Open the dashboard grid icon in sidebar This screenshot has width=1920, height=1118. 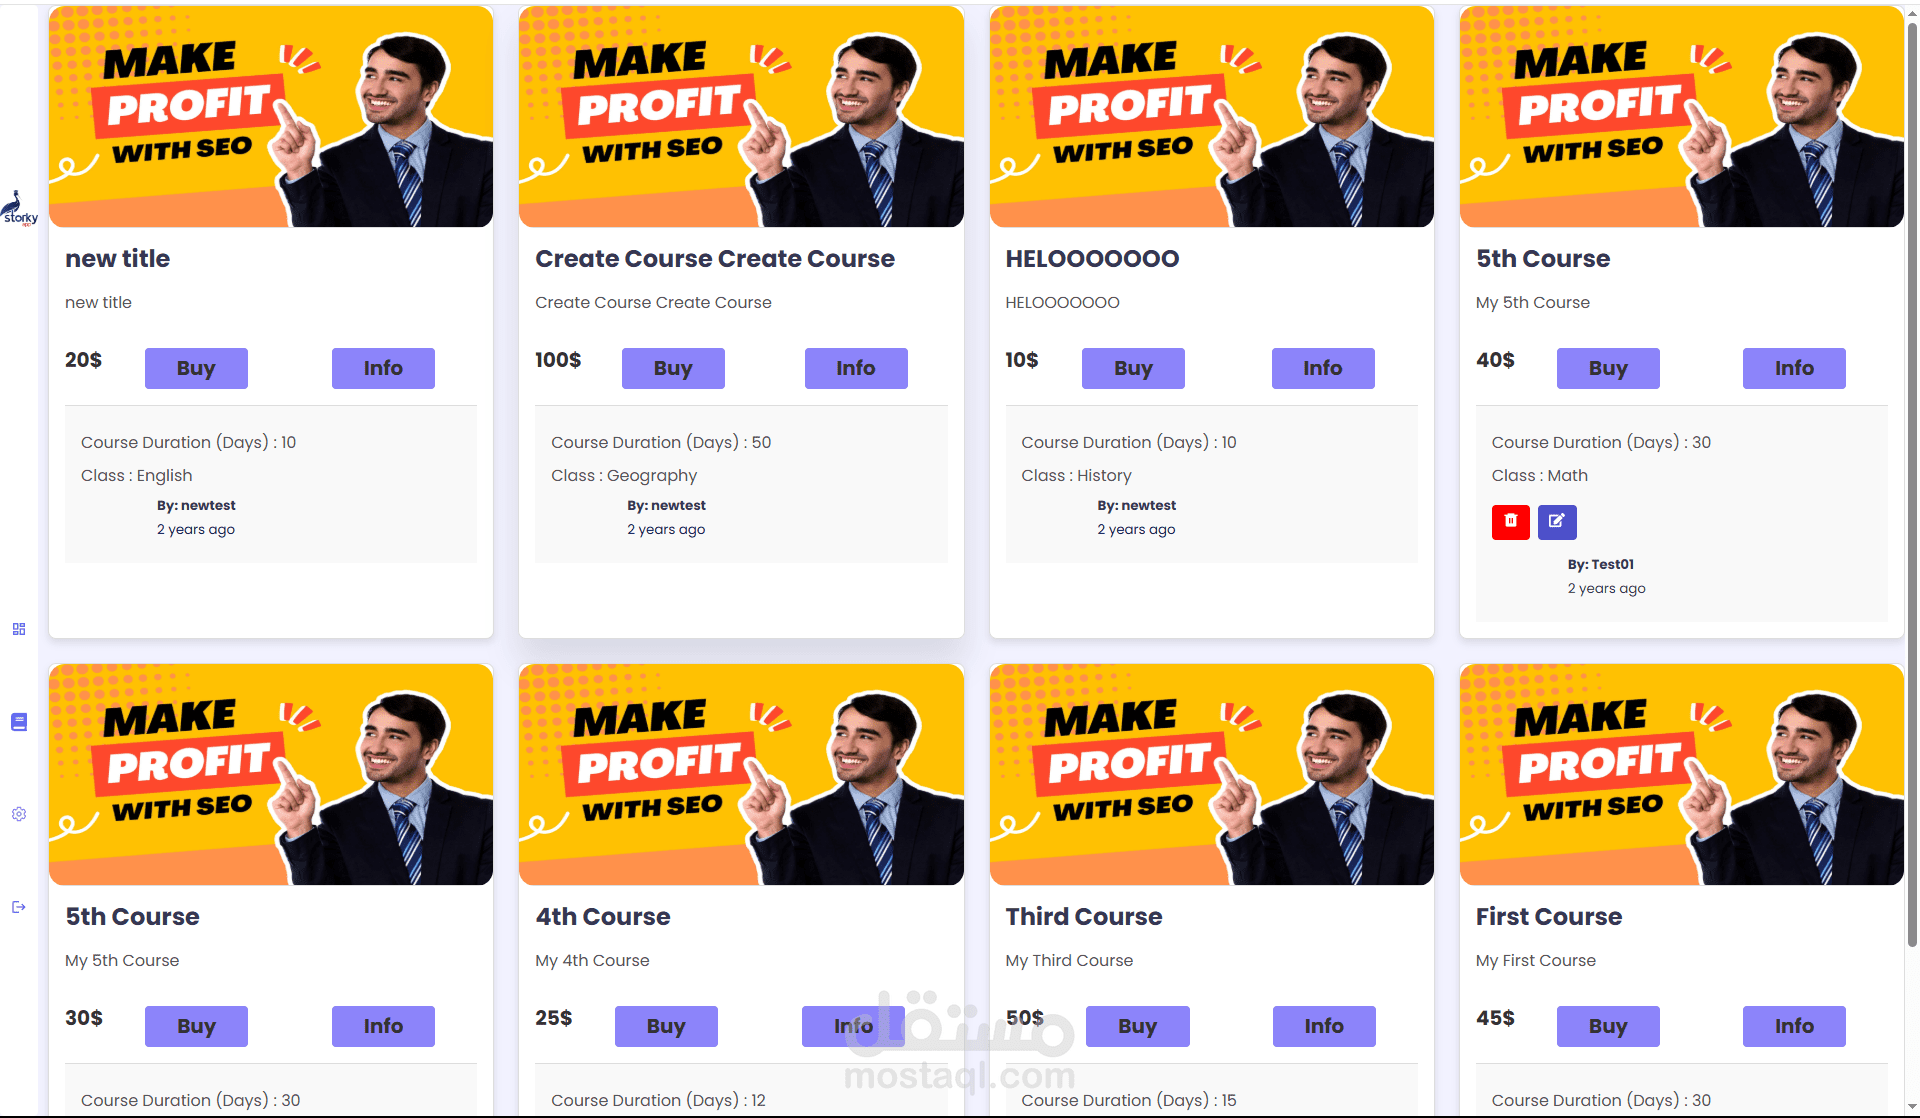(x=19, y=629)
